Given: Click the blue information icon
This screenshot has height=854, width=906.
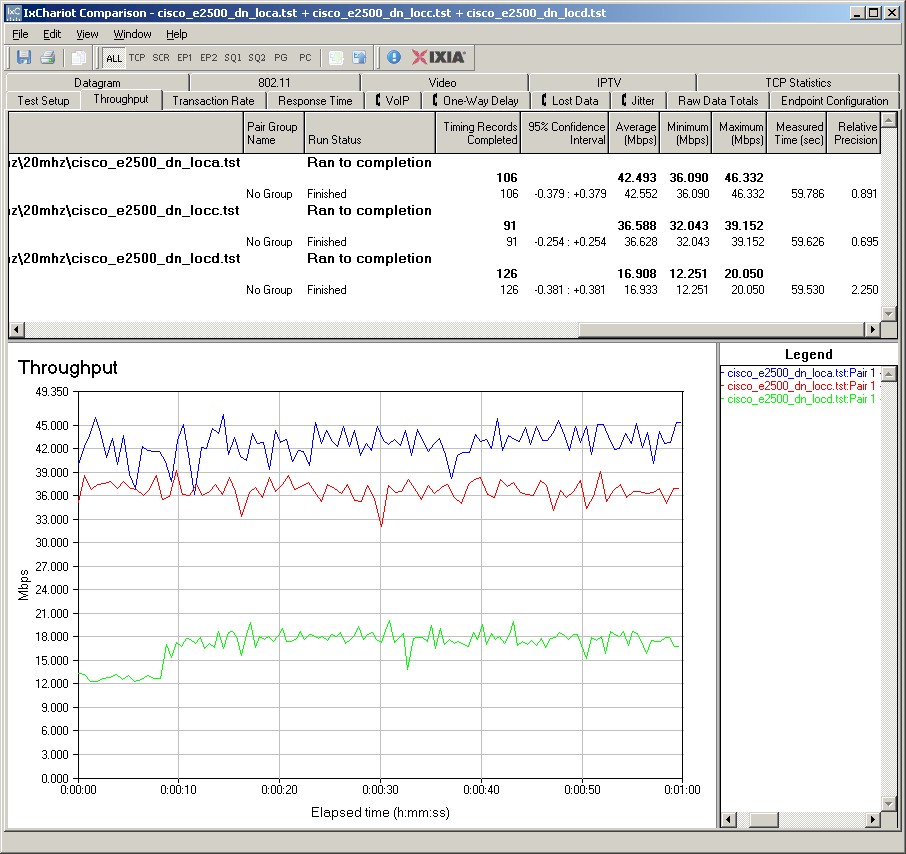Looking at the screenshot, I should [x=393, y=57].
